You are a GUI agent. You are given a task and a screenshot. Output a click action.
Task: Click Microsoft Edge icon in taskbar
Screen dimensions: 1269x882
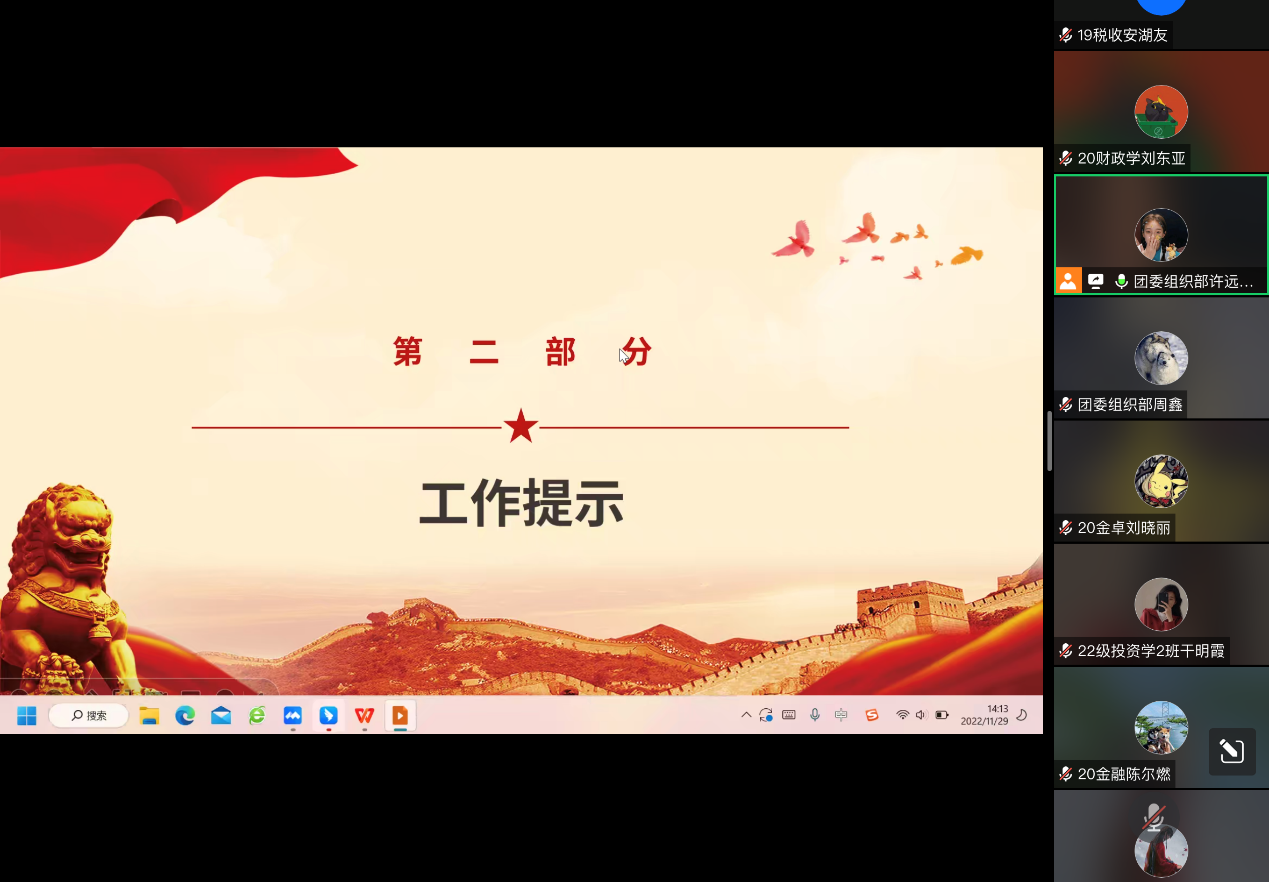pyautogui.click(x=185, y=715)
